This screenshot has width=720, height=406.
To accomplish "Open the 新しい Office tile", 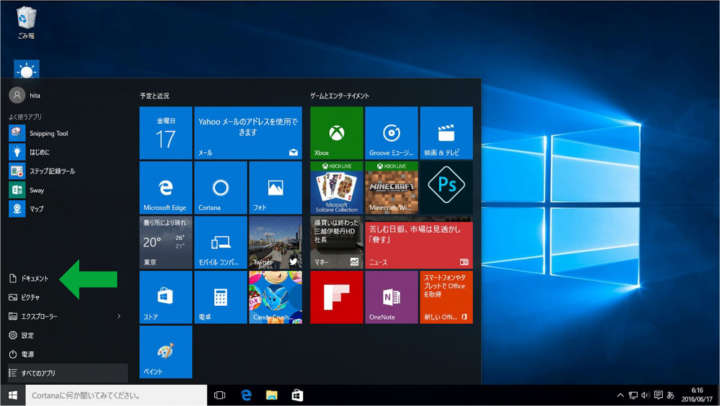I will [446, 297].
